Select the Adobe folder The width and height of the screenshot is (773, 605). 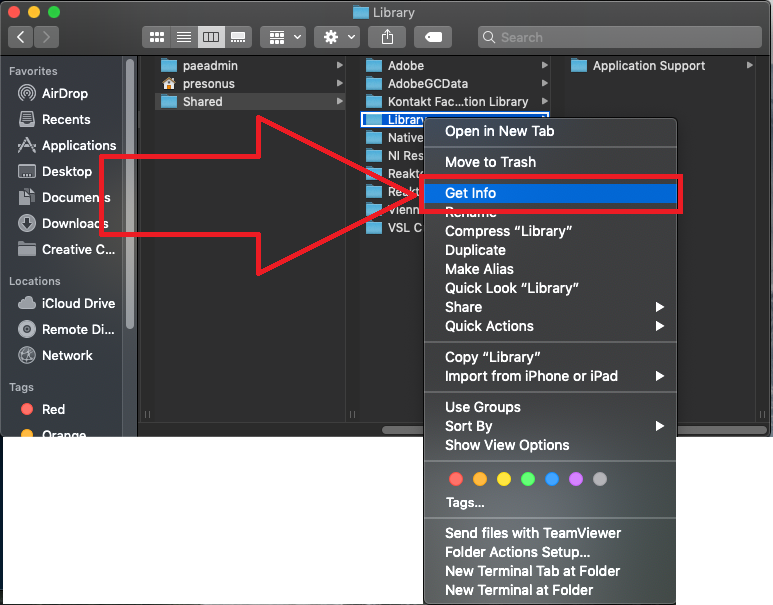point(405,66)
